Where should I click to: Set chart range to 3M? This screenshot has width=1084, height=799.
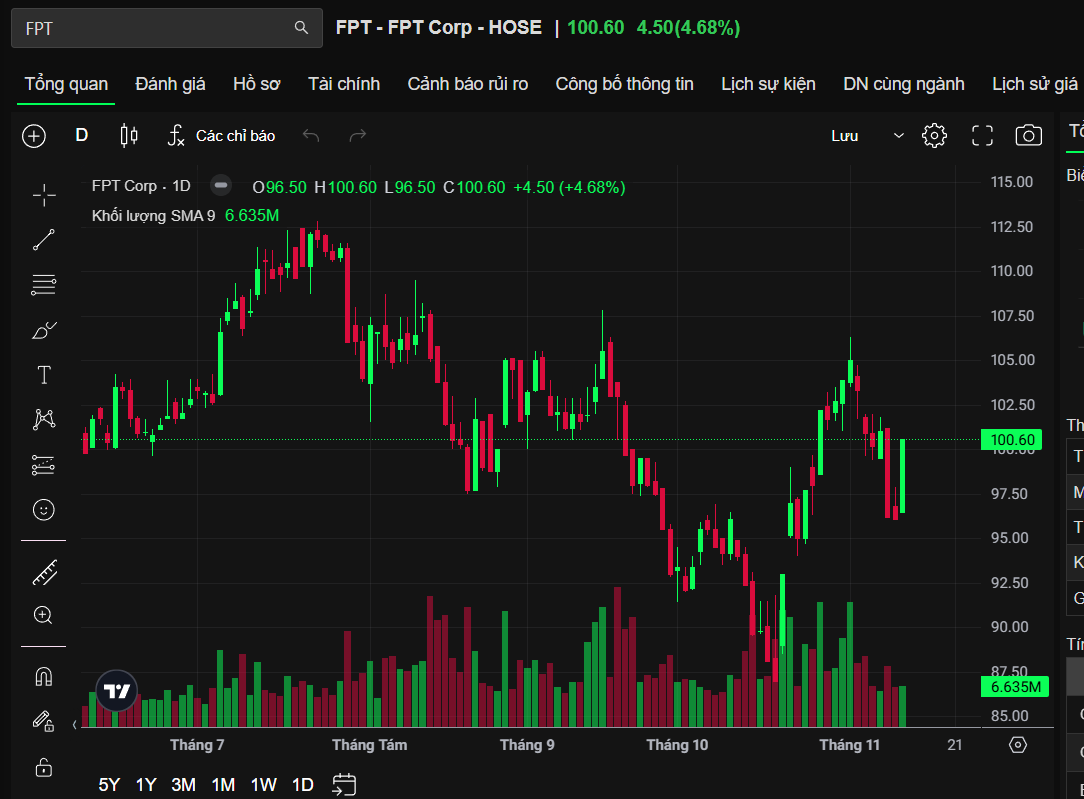point(183,785)
